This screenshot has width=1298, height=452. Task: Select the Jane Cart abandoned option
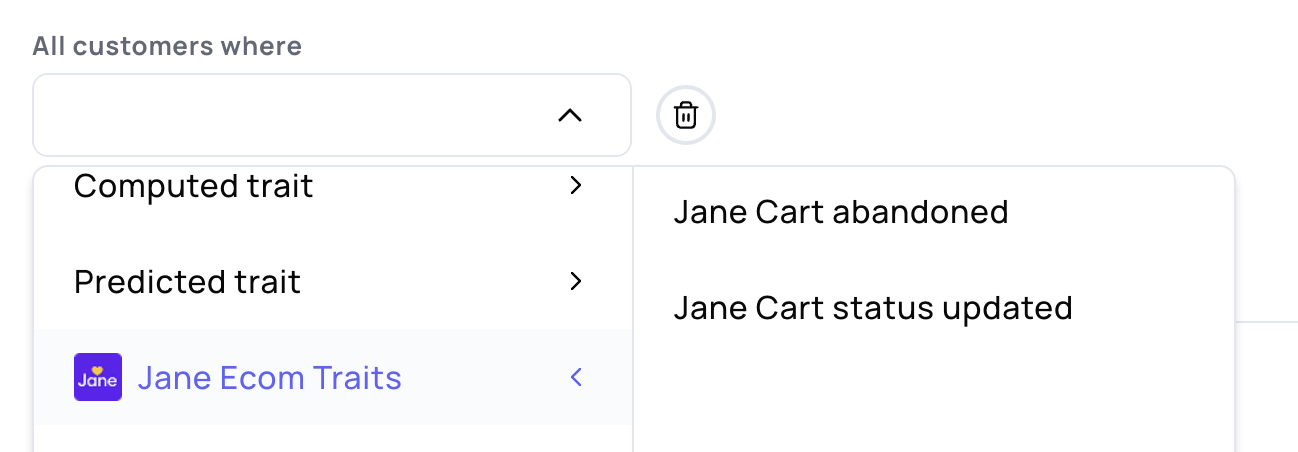(840, 212)
